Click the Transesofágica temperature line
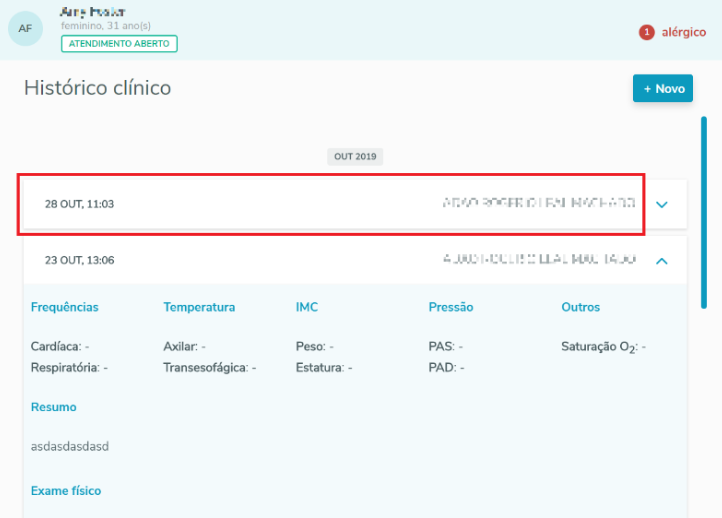The width and height of the screenshot is (722, 518). 210,367
